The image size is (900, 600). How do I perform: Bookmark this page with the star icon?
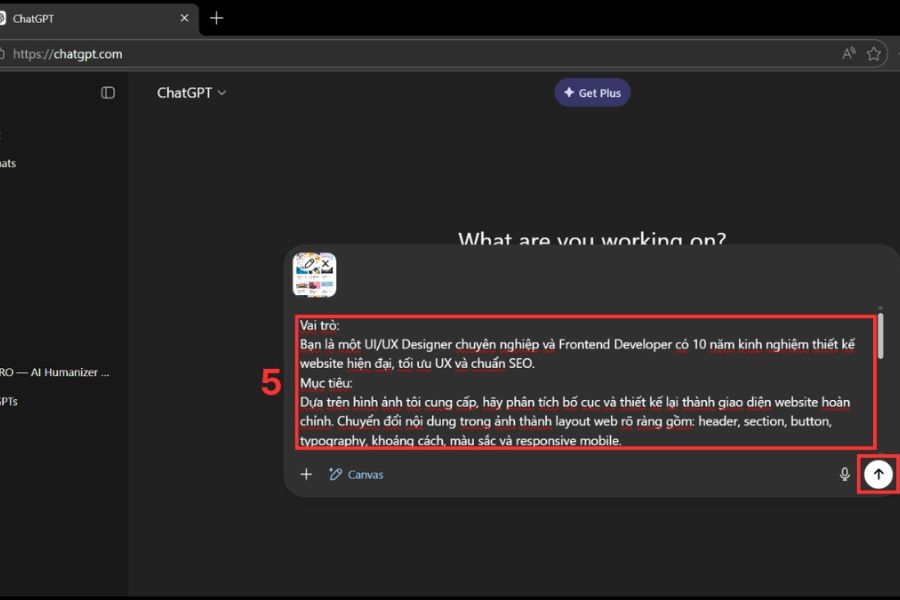pyautogui.click(x=874, y=54)
